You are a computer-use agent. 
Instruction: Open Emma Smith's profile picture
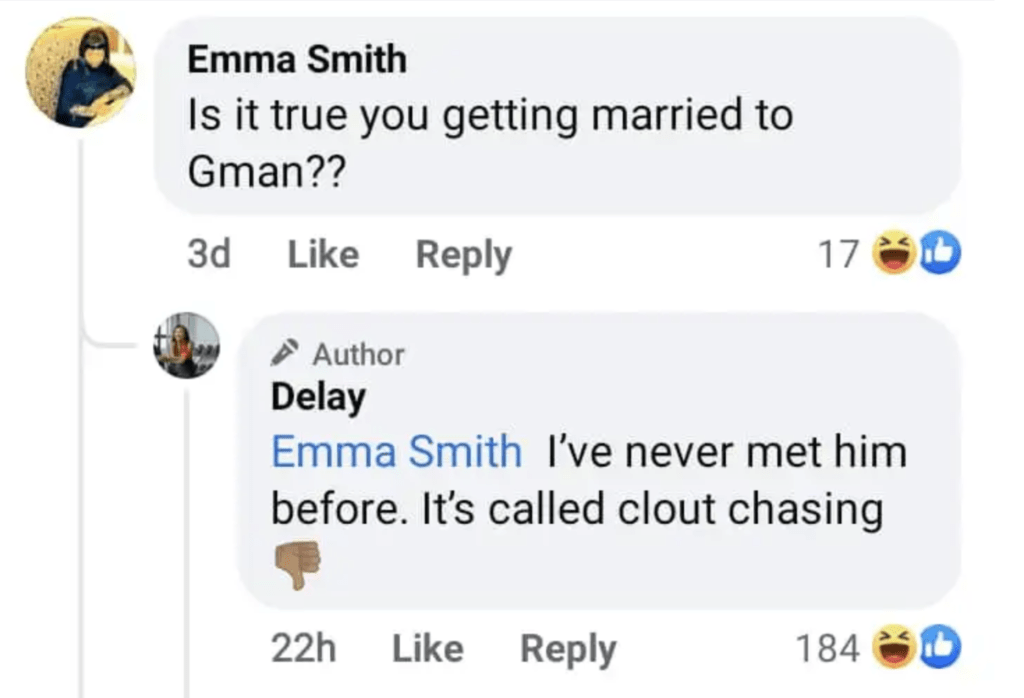[x=81, y=72]
